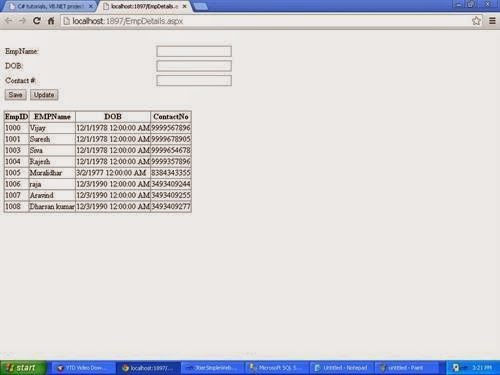Click the name cell Suresh
The width and height of the screenshot is (500, 375).
coord(52,139)
